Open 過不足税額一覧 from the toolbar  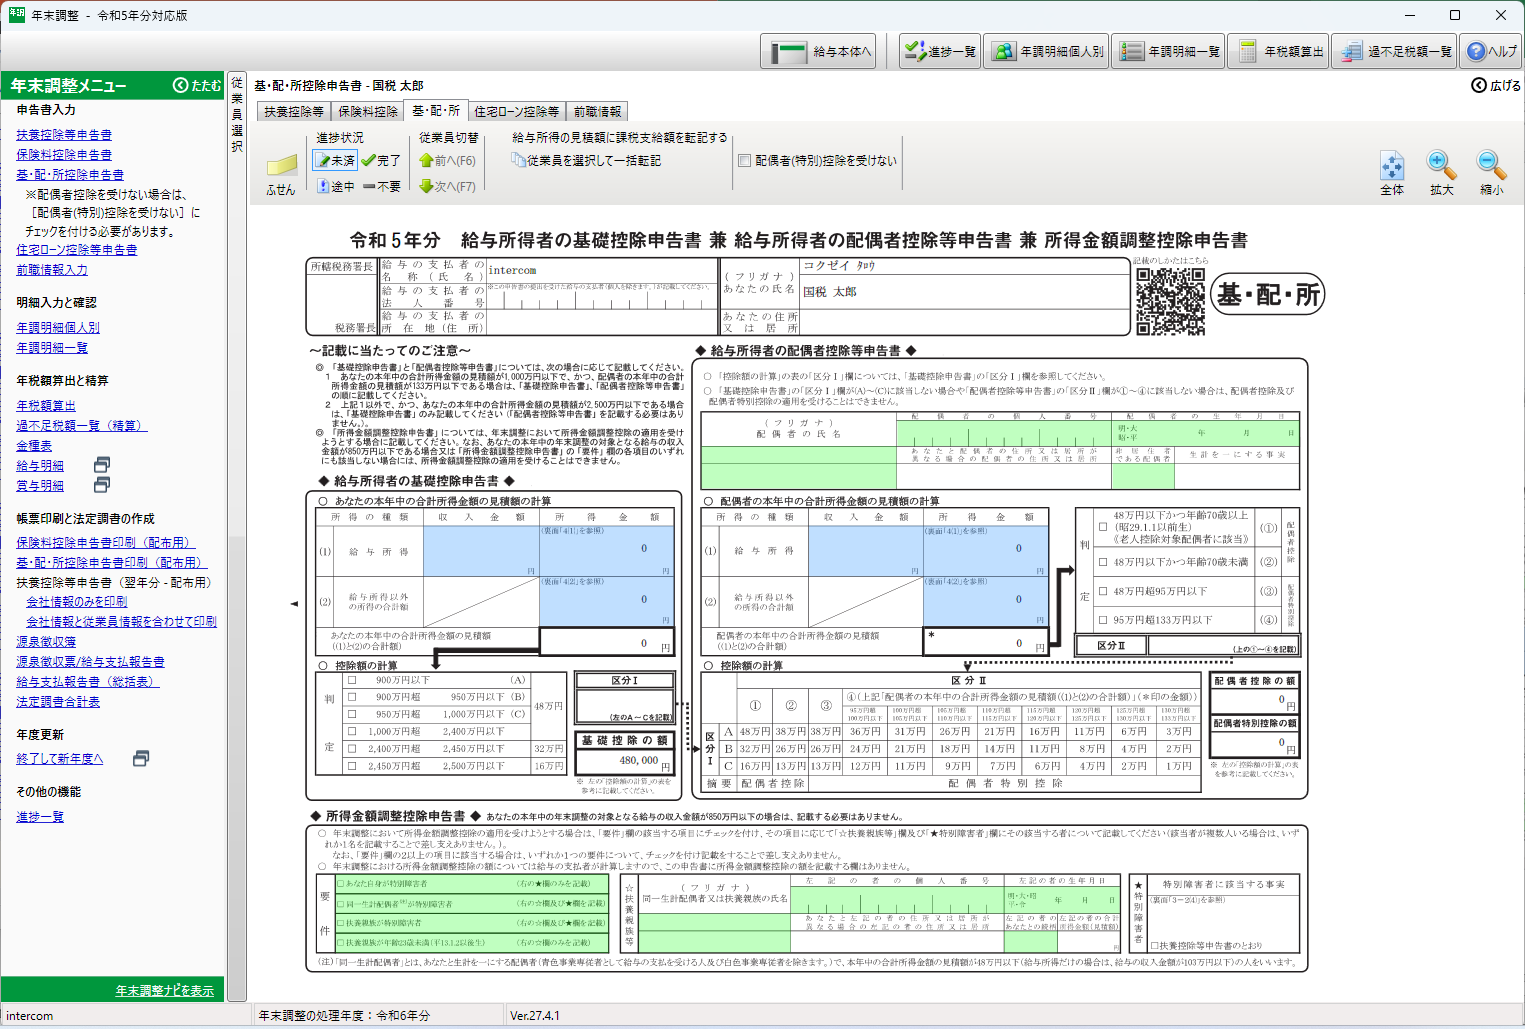click(x=1397, y=51)
